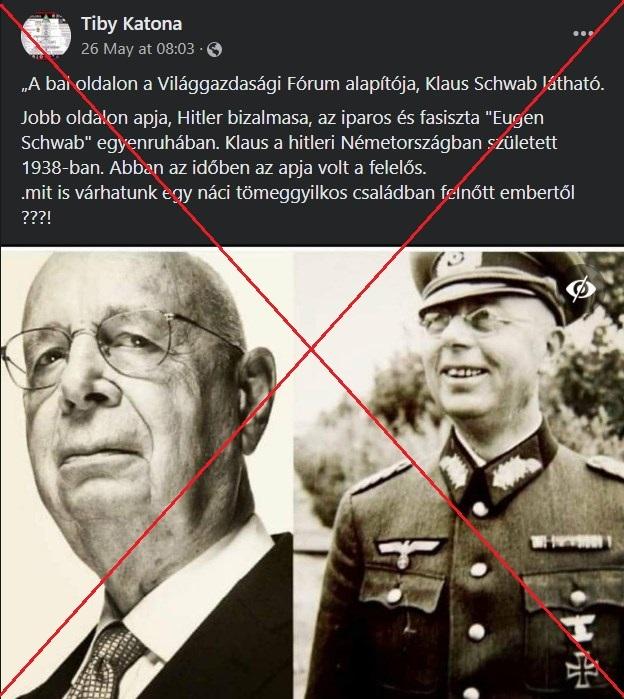Open the right photo of uniformed officer

[x=459, y=473]
